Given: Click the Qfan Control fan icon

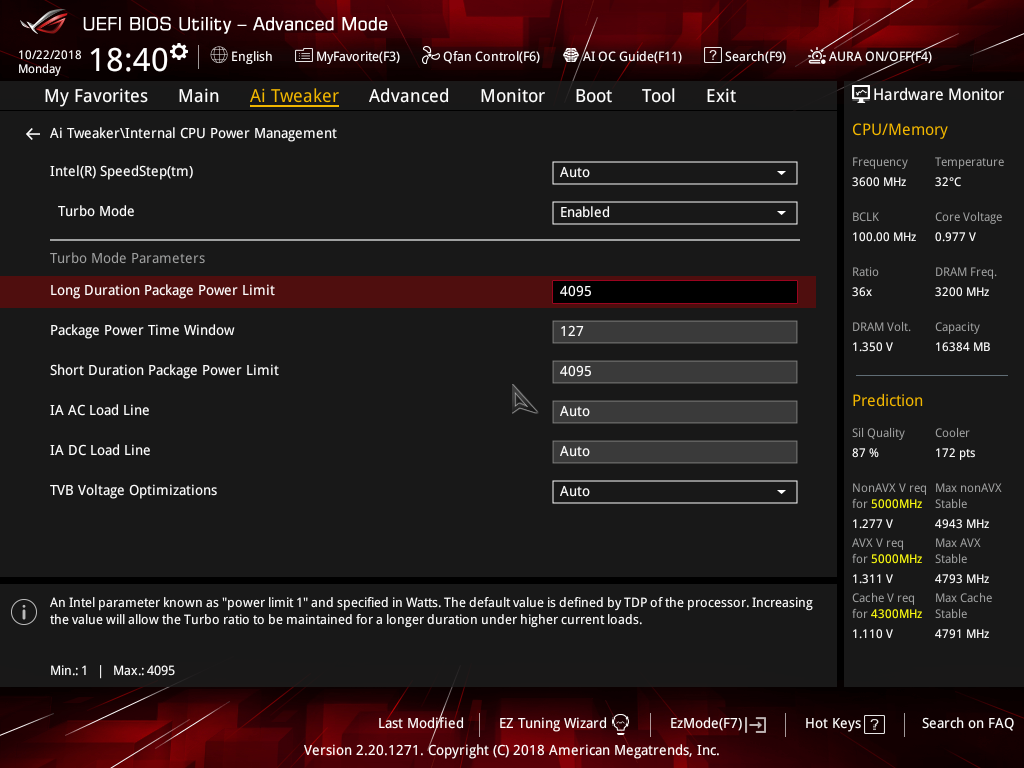Looking at the screenshot, I should [430, 56].
